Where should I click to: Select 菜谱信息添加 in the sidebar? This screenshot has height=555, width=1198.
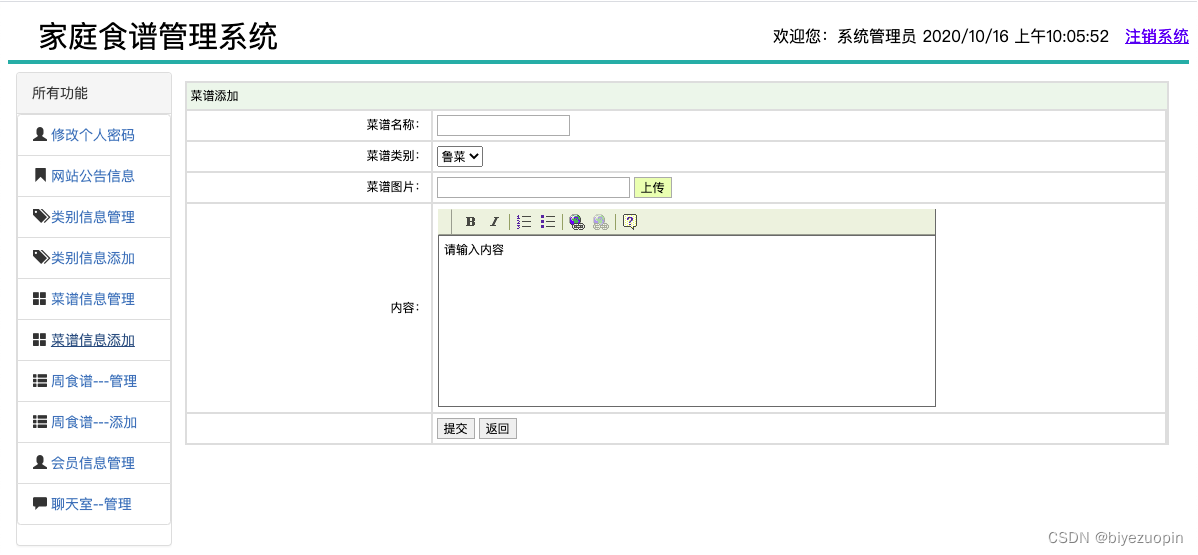[x=93, y=340]
